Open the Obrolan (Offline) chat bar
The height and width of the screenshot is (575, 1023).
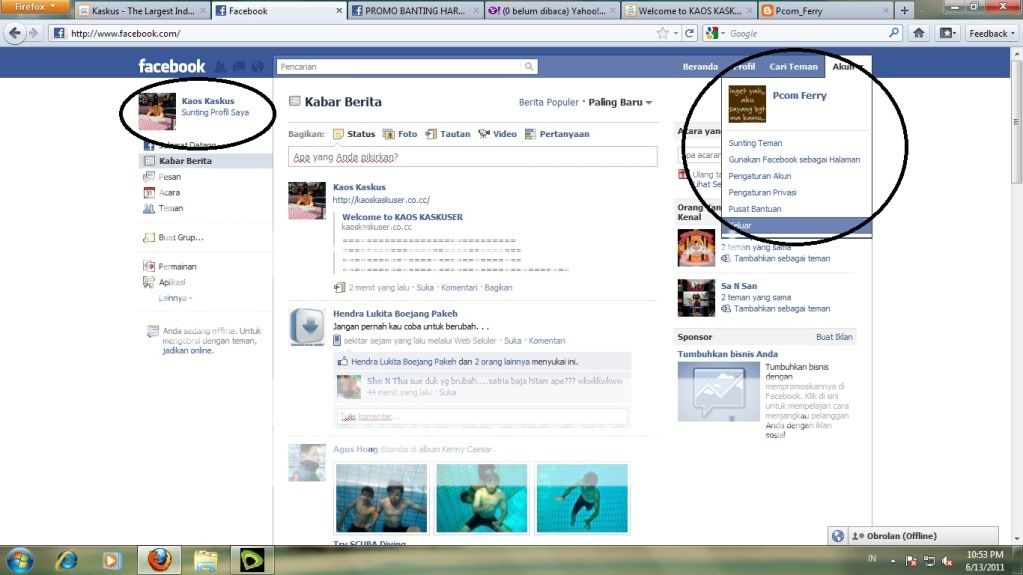pyautogui.click(x=922, y=536)
